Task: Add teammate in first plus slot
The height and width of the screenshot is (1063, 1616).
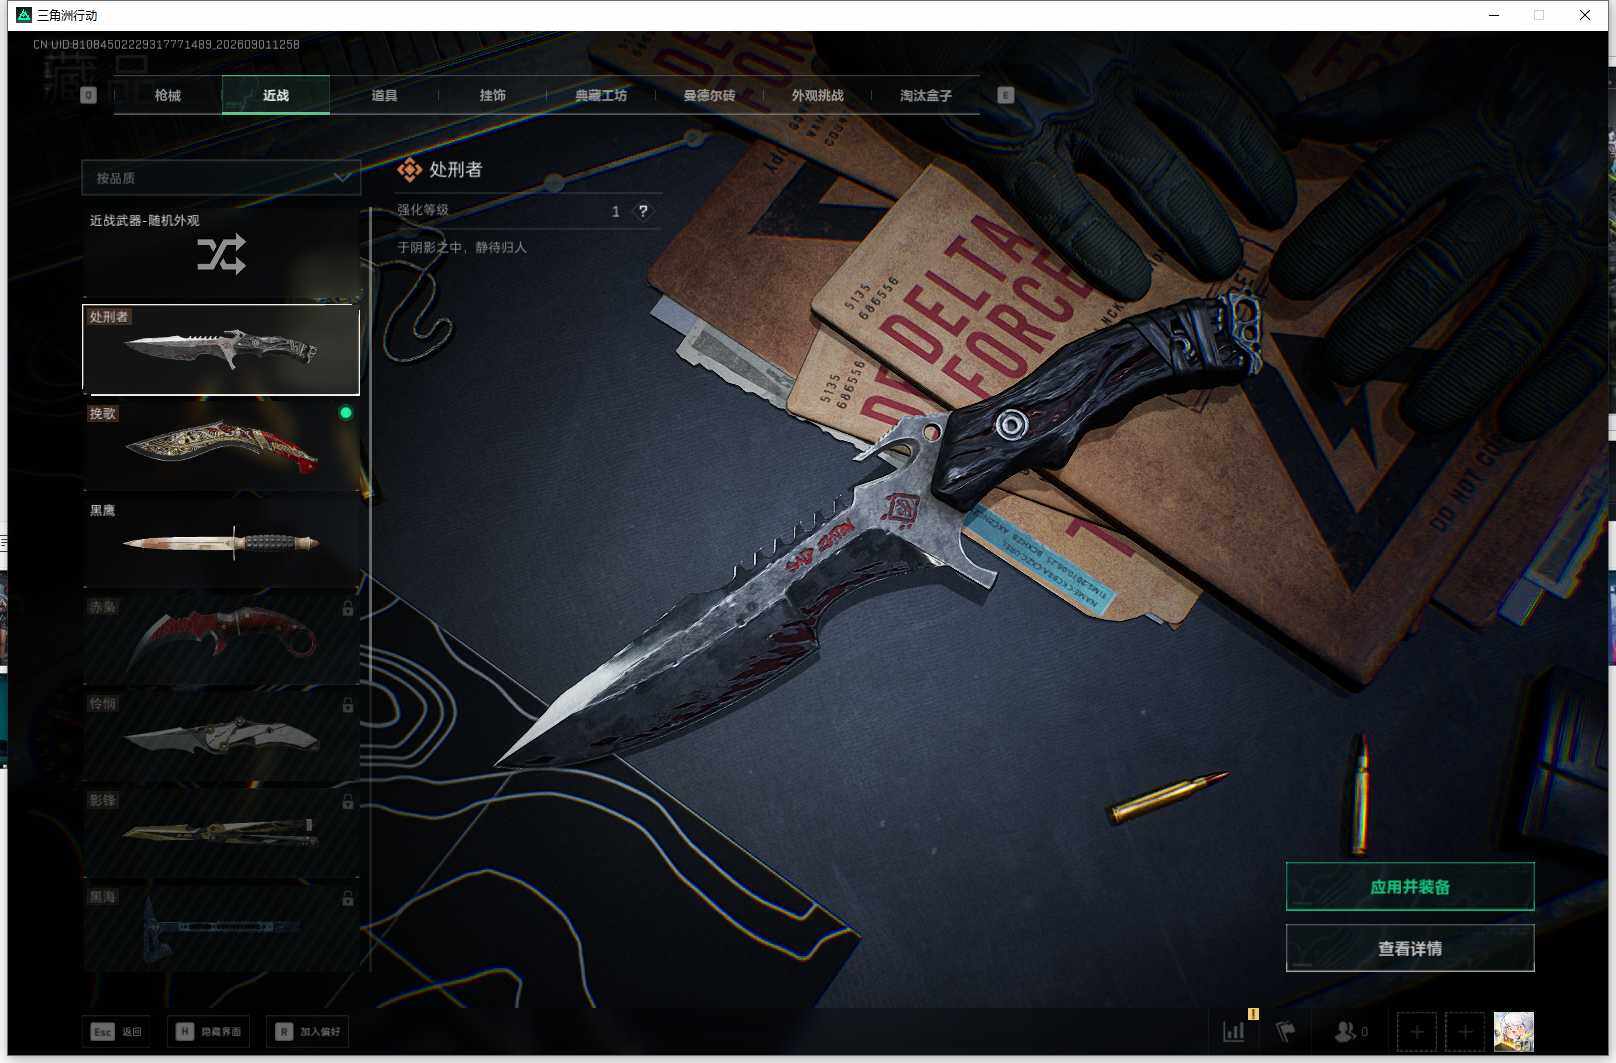Action: pyautogui.click(x=1416, y=1031)
